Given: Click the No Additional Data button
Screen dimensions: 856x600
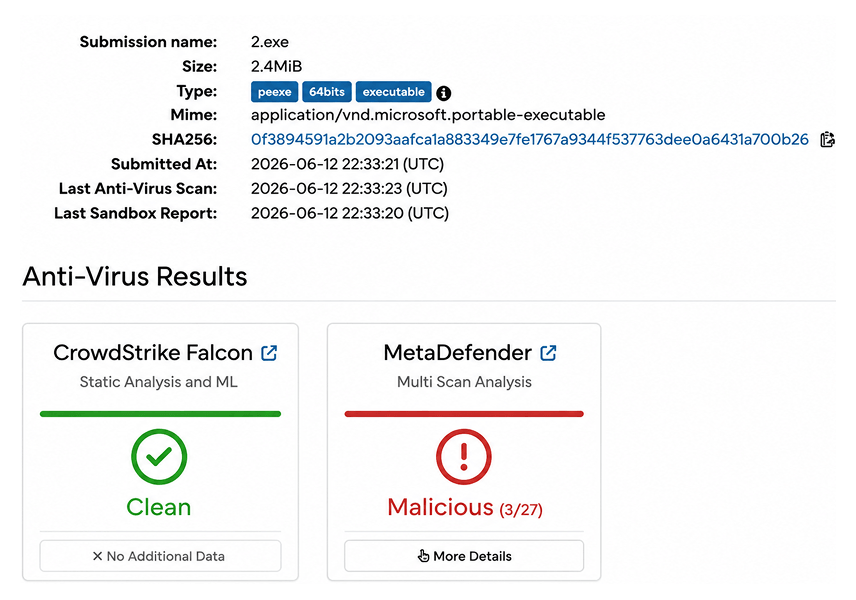Looking at the screenshot, I should coord(160,556).
